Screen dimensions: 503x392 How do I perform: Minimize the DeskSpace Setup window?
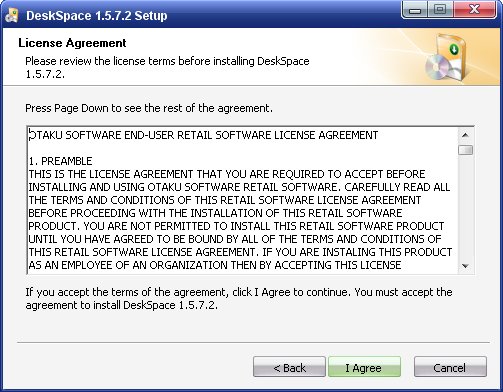click(x=415, y=10)
